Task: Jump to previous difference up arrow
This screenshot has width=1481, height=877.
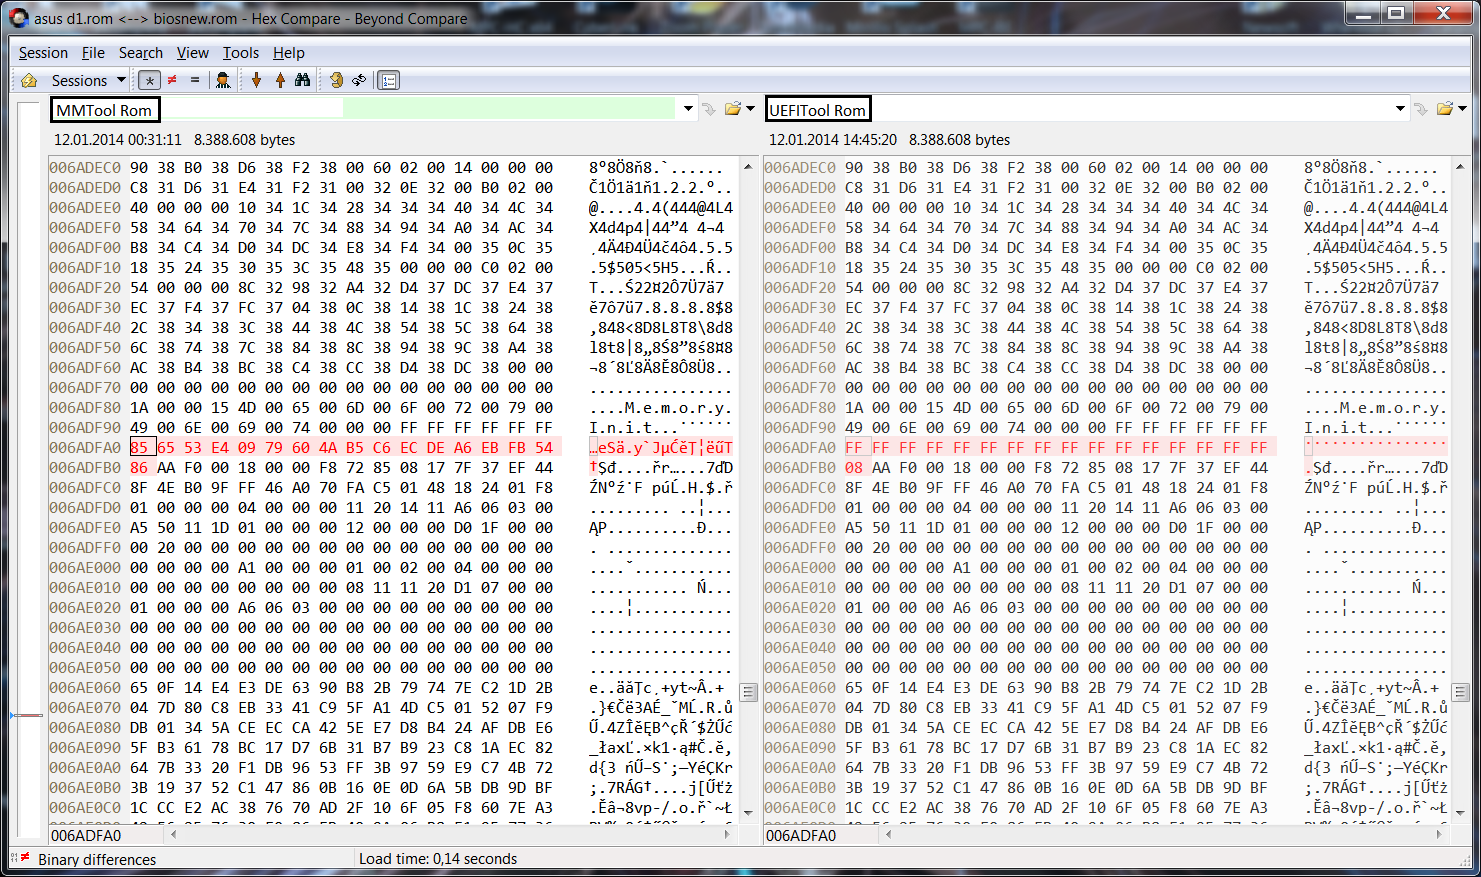Action: [280, 80]
